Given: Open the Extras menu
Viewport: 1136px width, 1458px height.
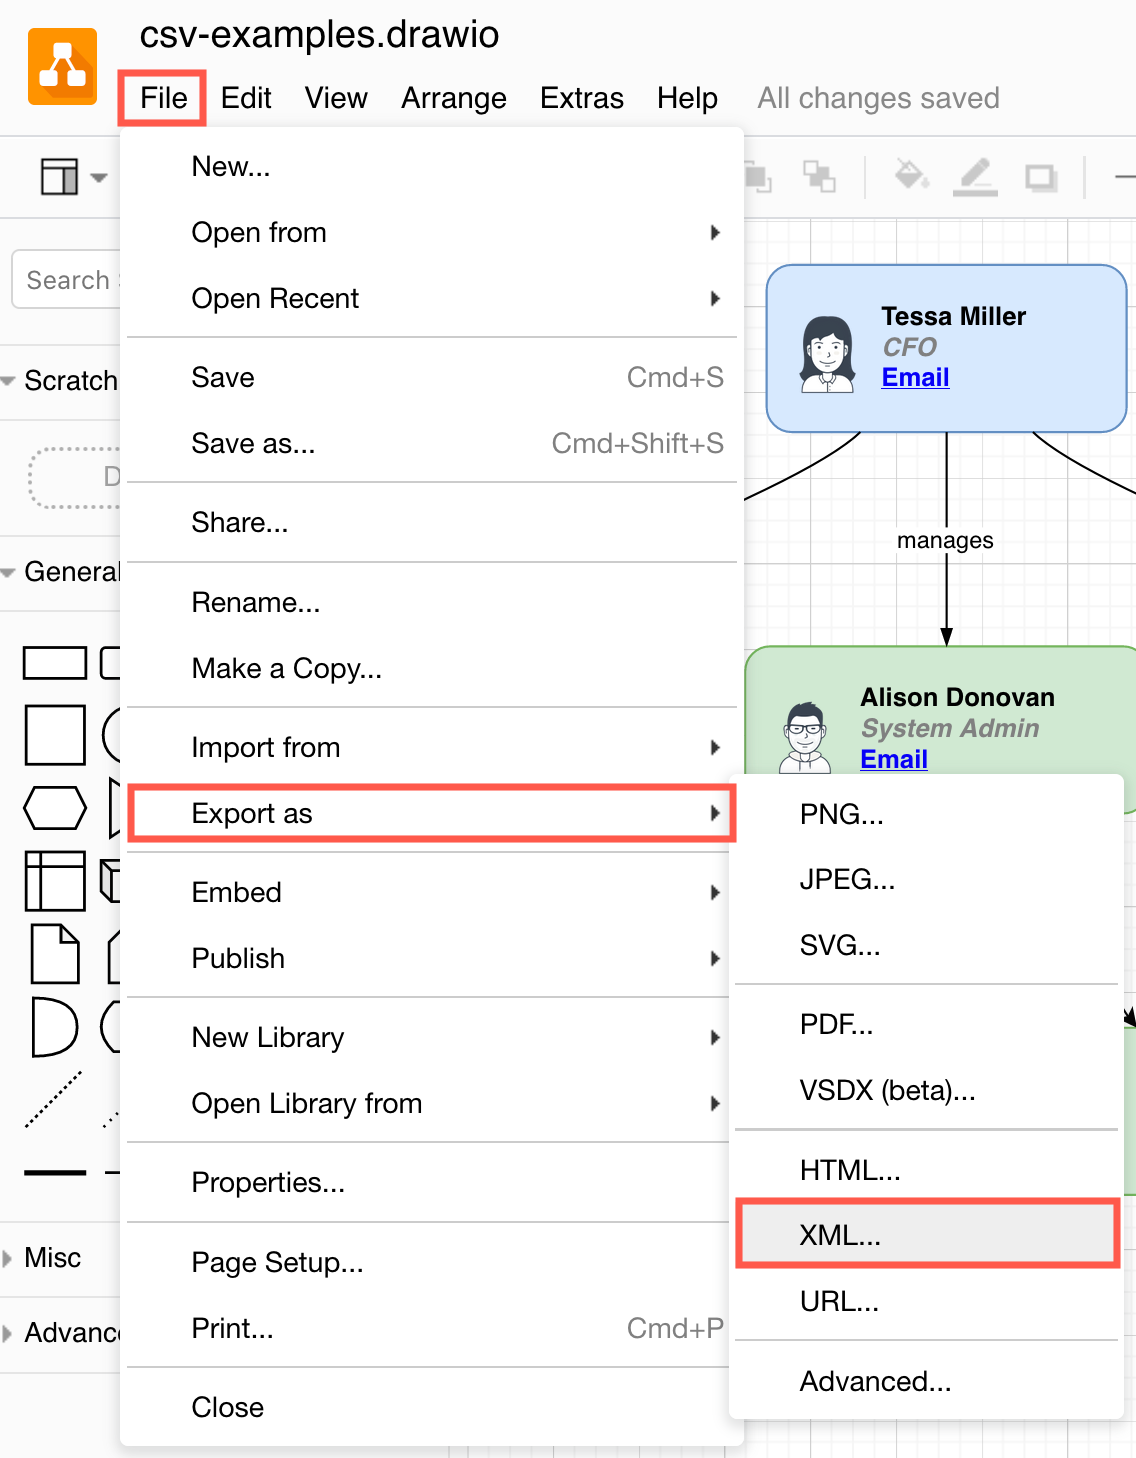Looking at the screenshot, I should click(x=581, y=97).
